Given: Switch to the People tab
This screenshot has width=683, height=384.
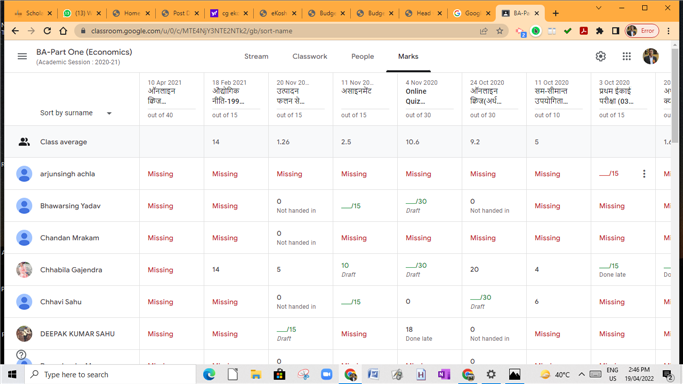Looking at the screenshot, I should (x=362, y=56).
